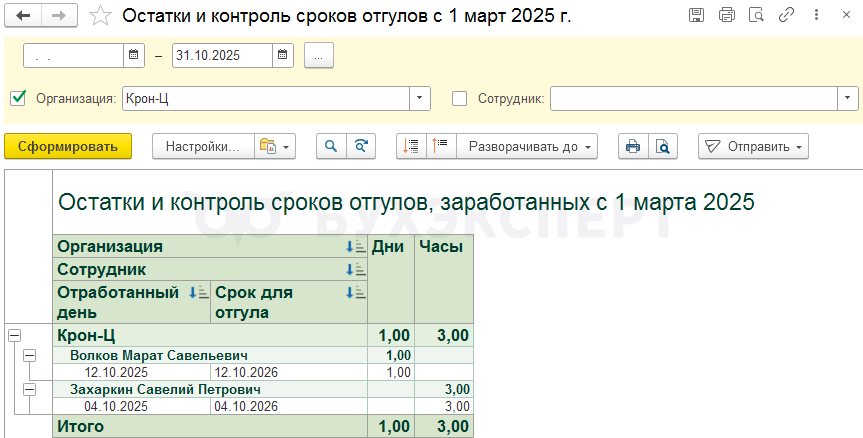Open calendar picker for end date

(283, 56)
